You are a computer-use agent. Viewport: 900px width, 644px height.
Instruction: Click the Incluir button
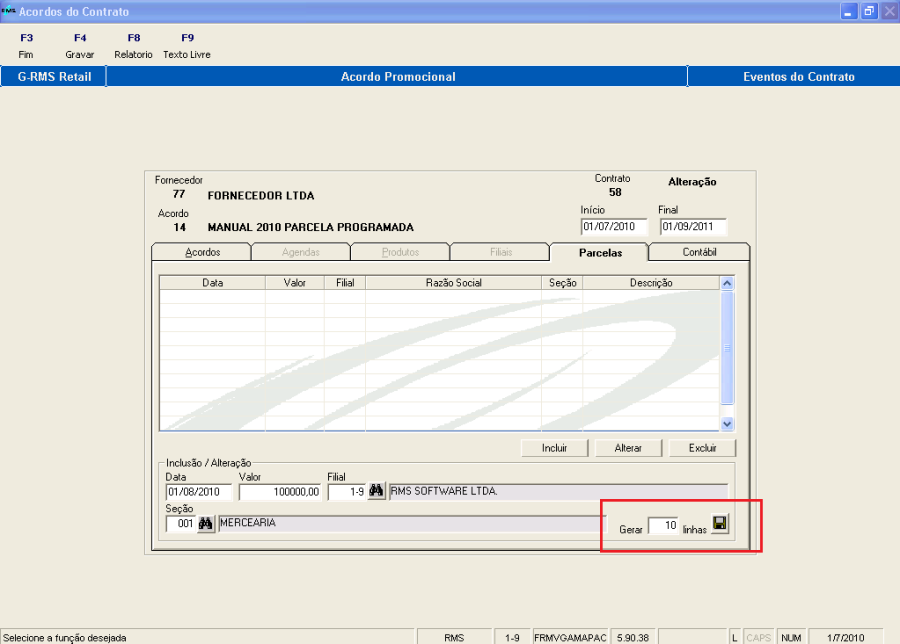click(x=554, y=448)
